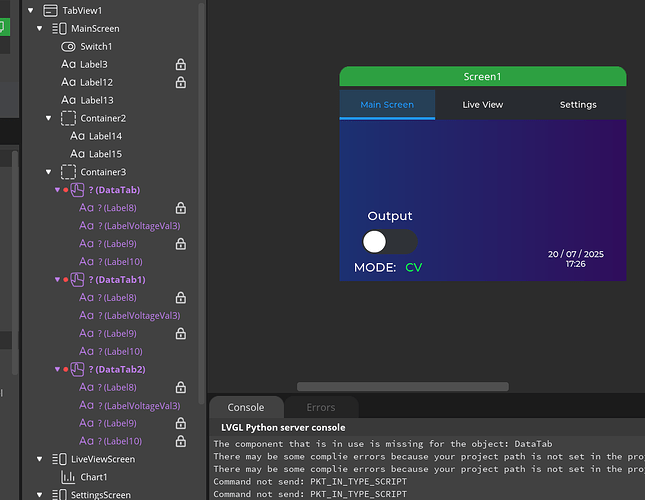
Task: Click the Output label in the preview
Action: (x=390, y=216)
